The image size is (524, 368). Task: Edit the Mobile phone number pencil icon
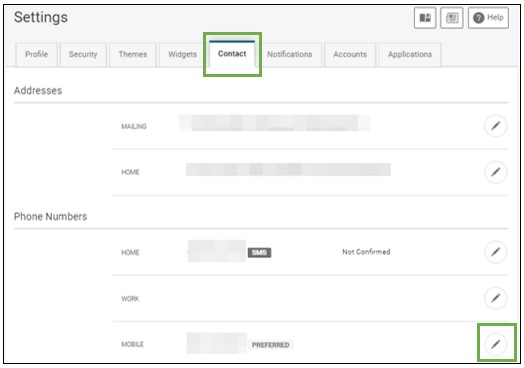click(x=496, y=344)
